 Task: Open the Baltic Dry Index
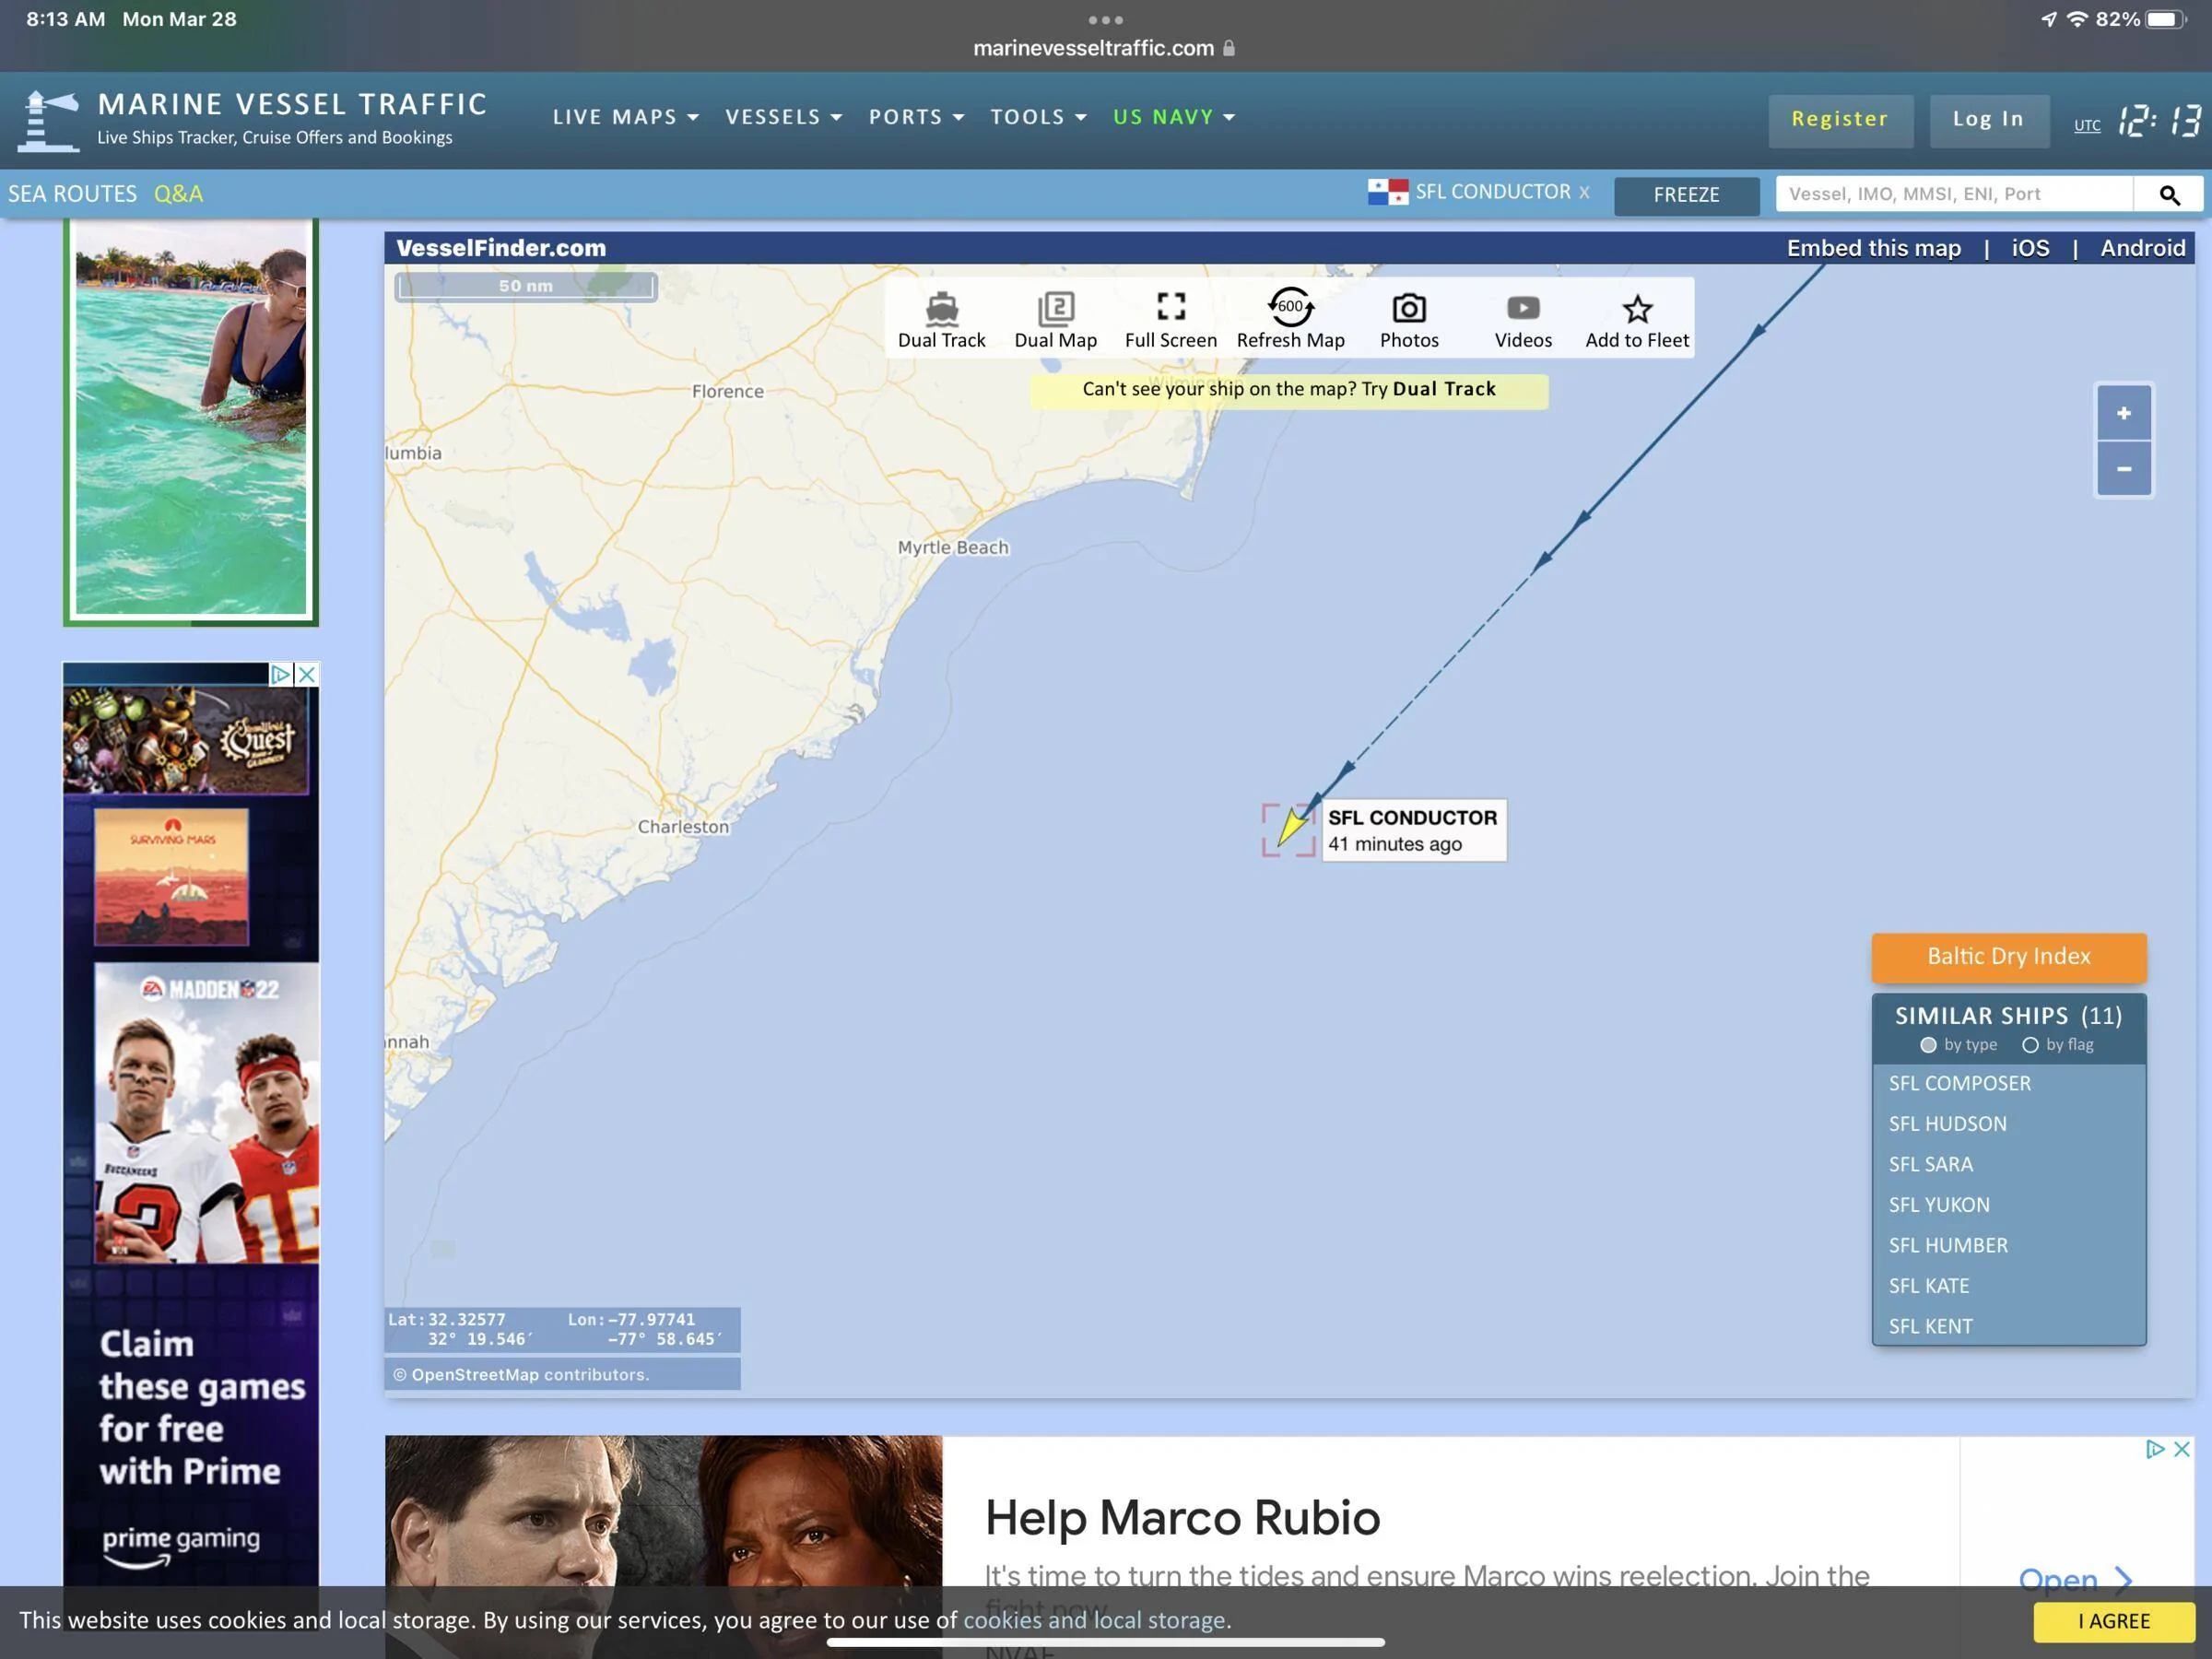click(x=2008, y=957)
